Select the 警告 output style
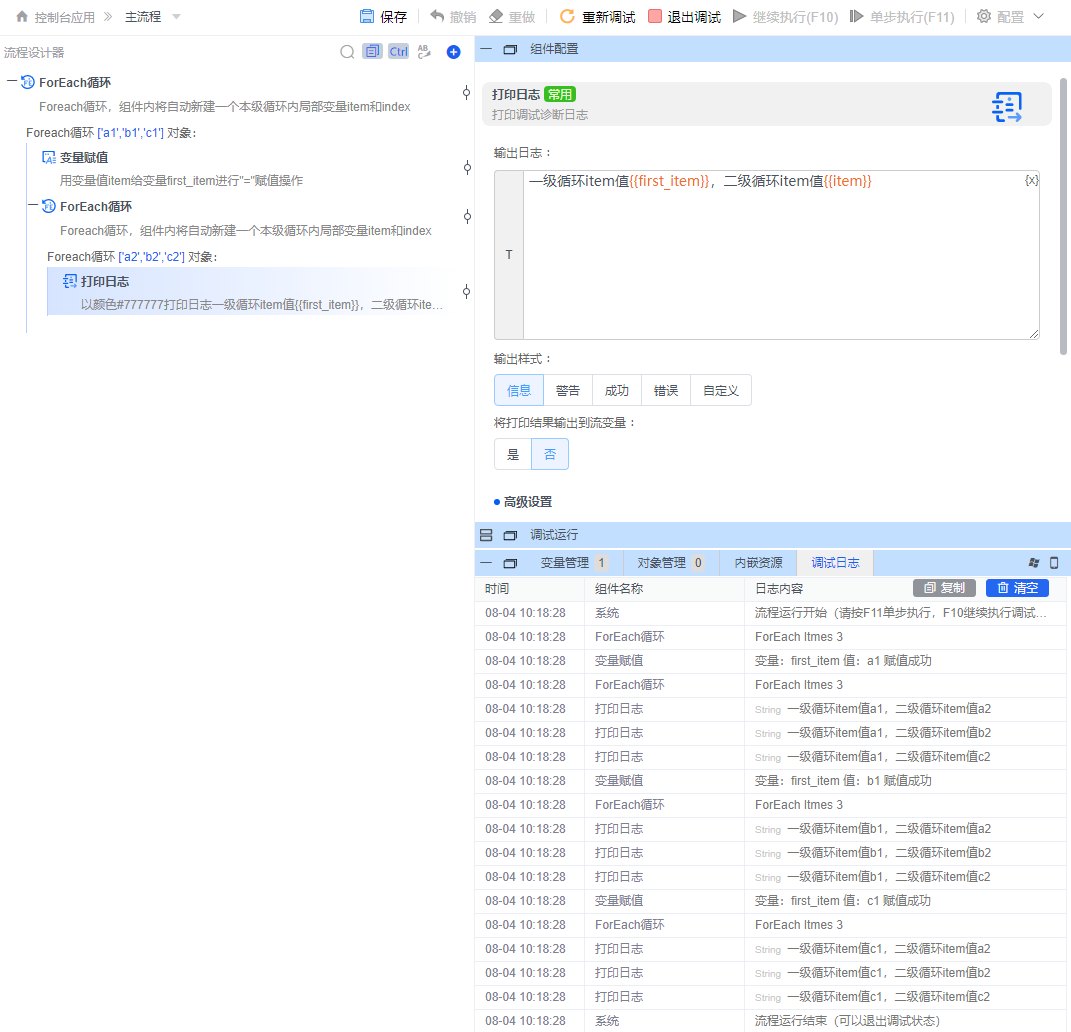 point(568,391)
